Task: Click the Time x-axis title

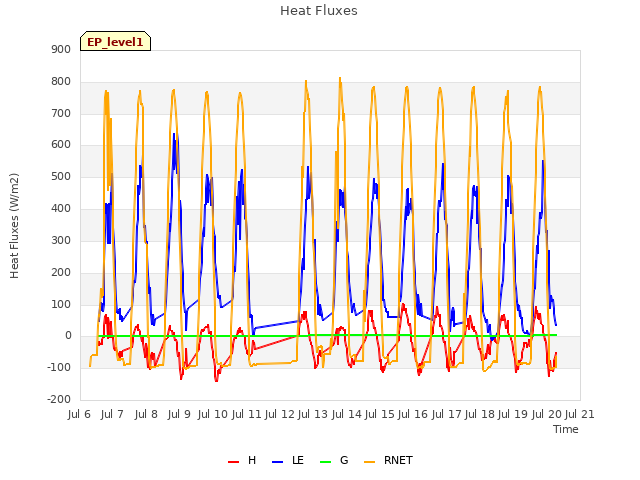Action: click(566, 429)
